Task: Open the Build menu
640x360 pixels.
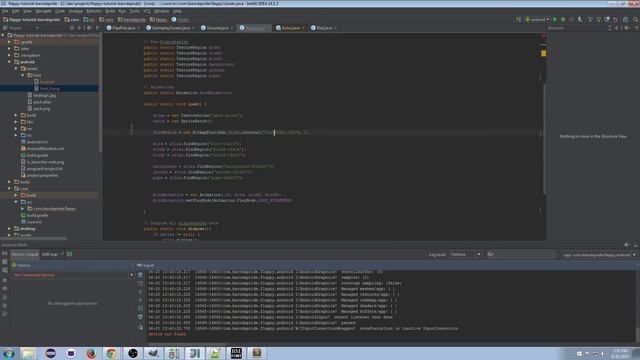Action: [x=110, y=11]
